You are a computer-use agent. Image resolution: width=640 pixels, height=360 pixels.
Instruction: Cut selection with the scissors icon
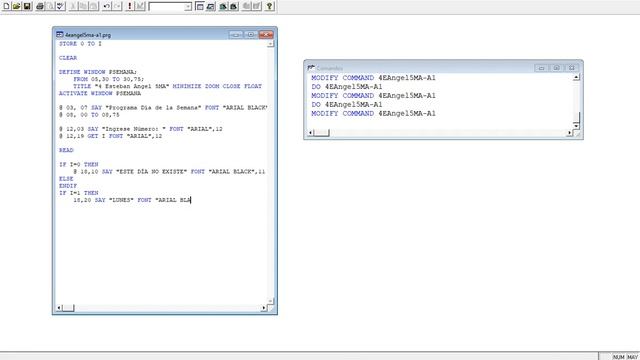pyautogui.click(x=73, y=6)
